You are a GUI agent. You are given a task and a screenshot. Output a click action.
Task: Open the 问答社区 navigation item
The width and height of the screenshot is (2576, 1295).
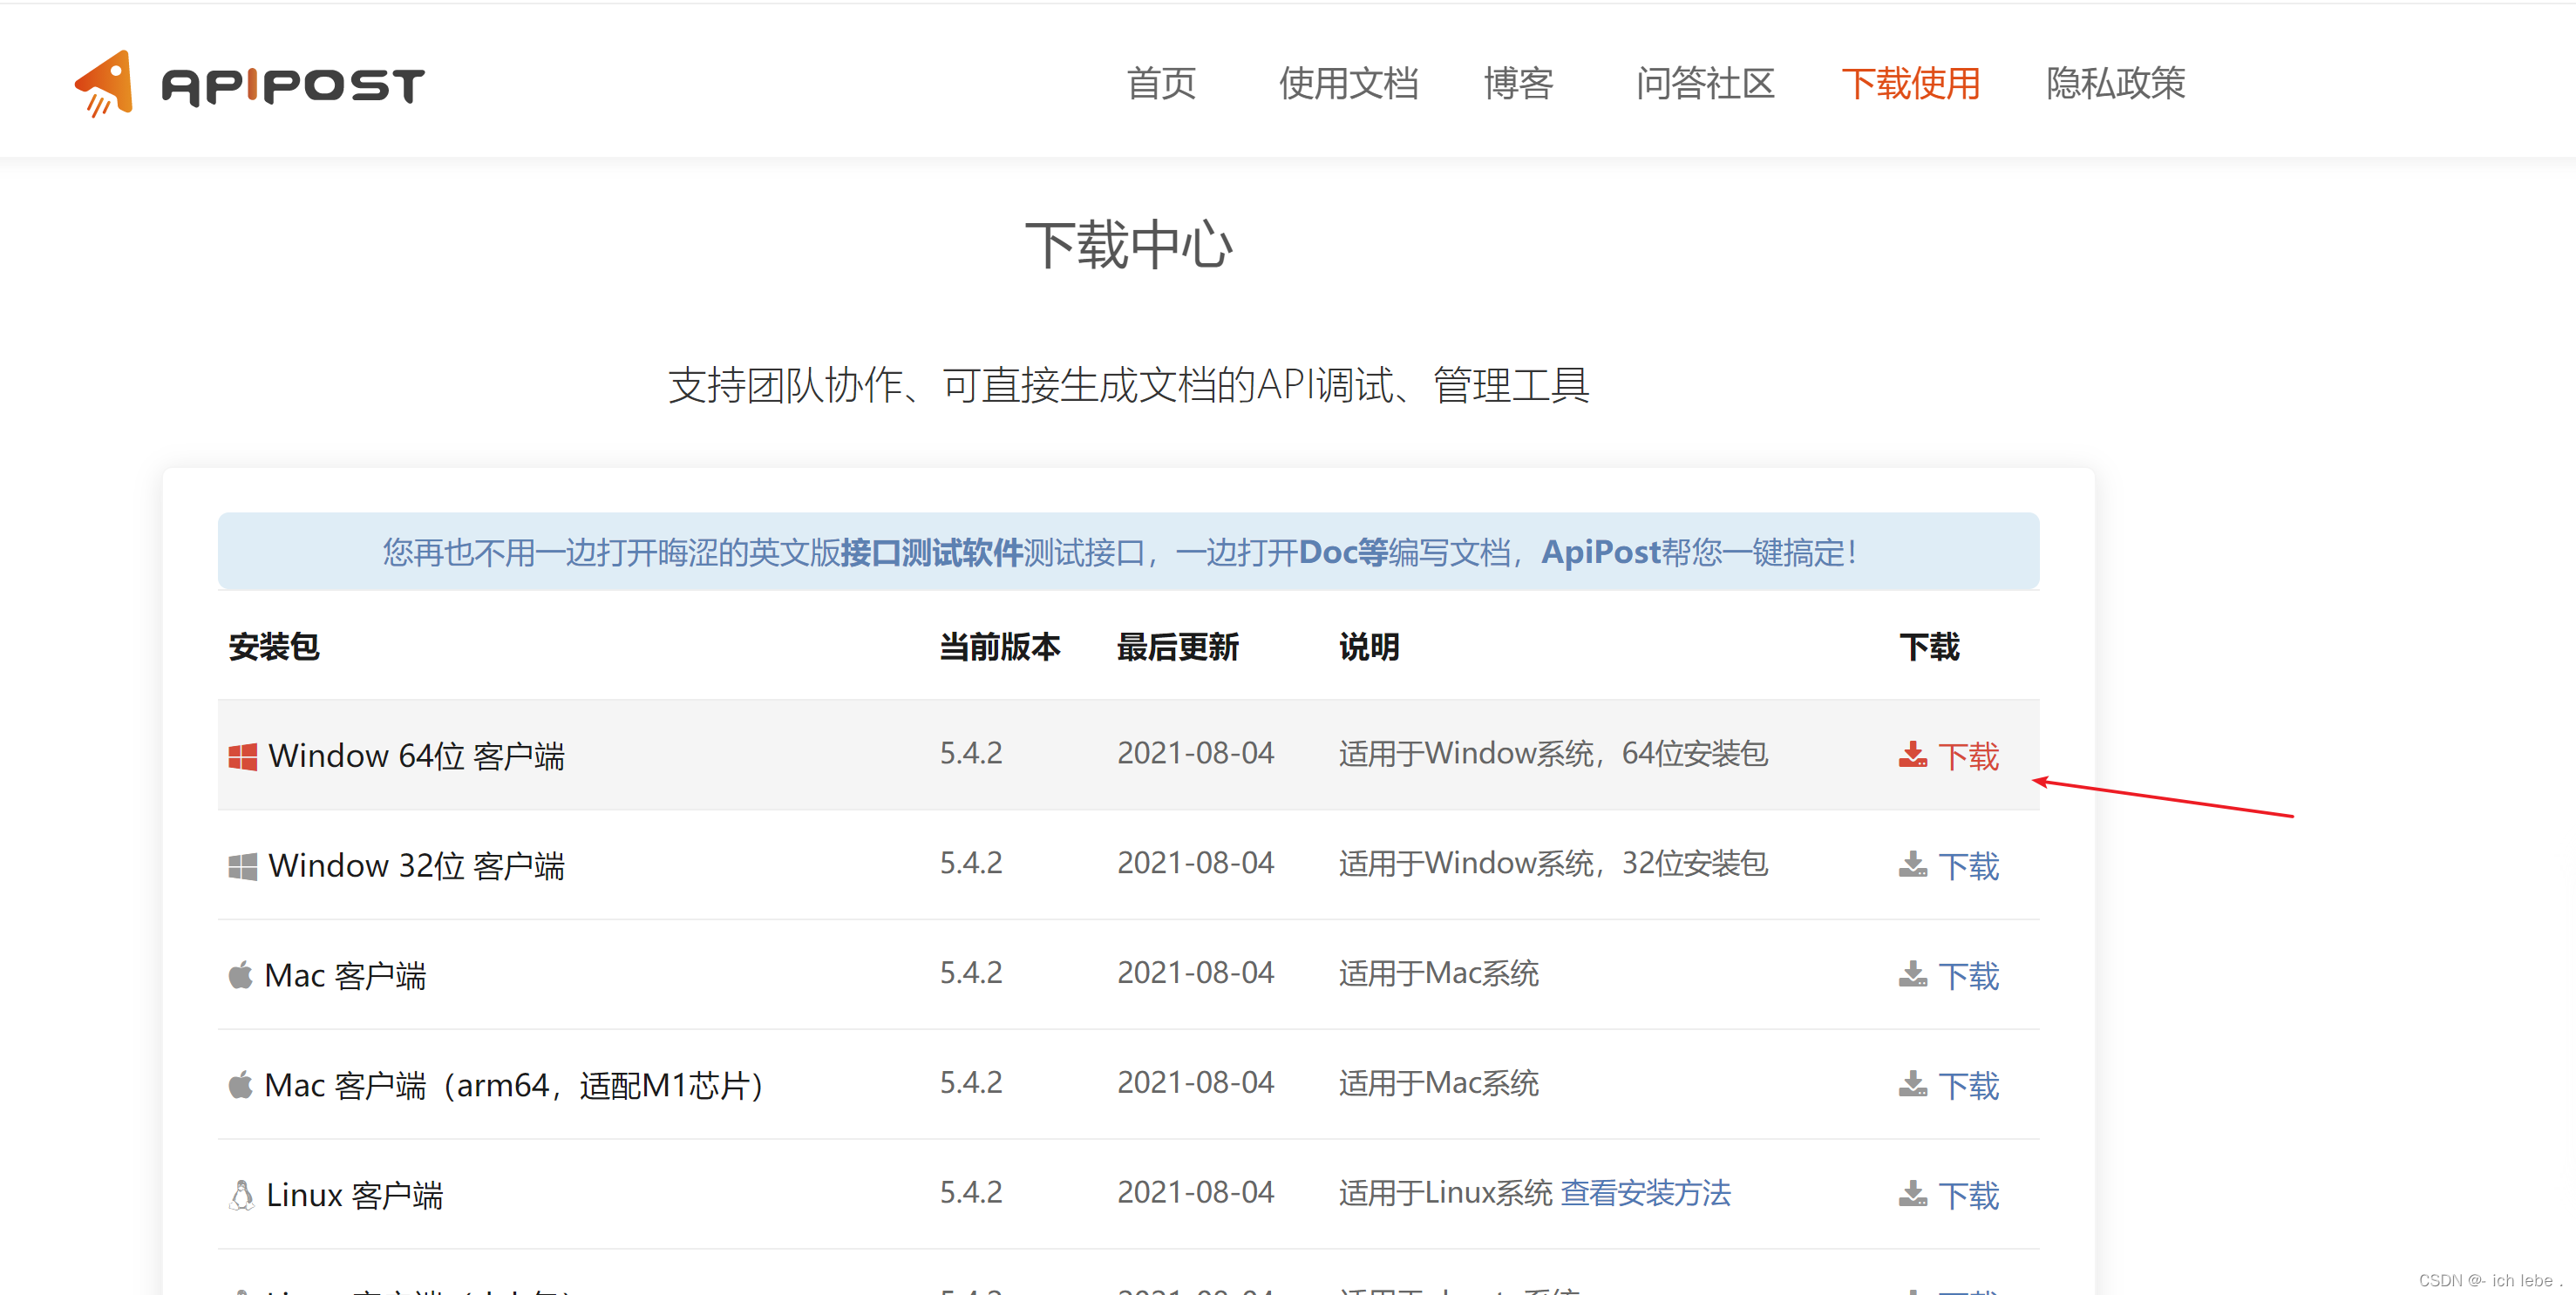pyautogui.click(x=1705, y=84)
